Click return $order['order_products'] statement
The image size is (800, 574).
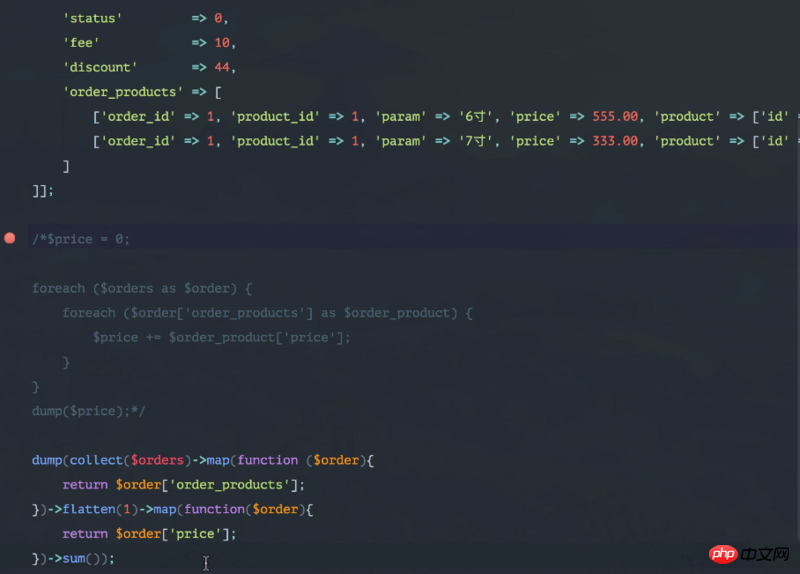[183, 485]
